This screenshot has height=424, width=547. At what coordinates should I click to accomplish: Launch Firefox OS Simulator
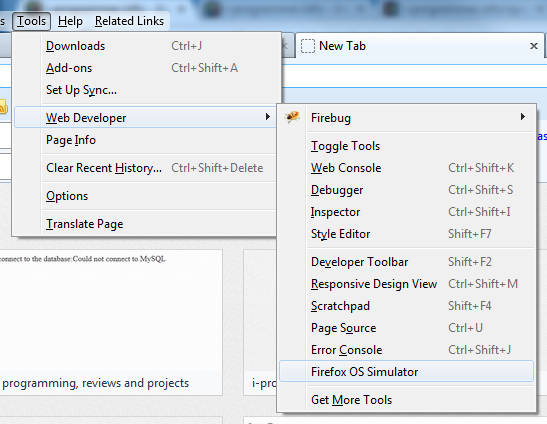pyautogui.click(x=406, y=372)
